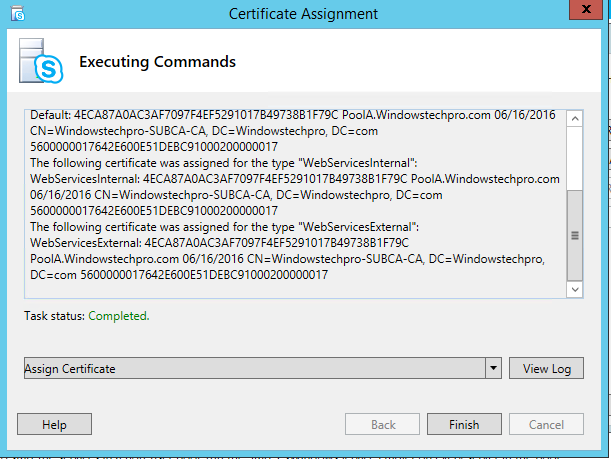Image resolution: width=611 pixels, height=459 pixels.
Task: Click the line mentioning type "WebServicesExternal"
Action: click(x=224, y=227)
